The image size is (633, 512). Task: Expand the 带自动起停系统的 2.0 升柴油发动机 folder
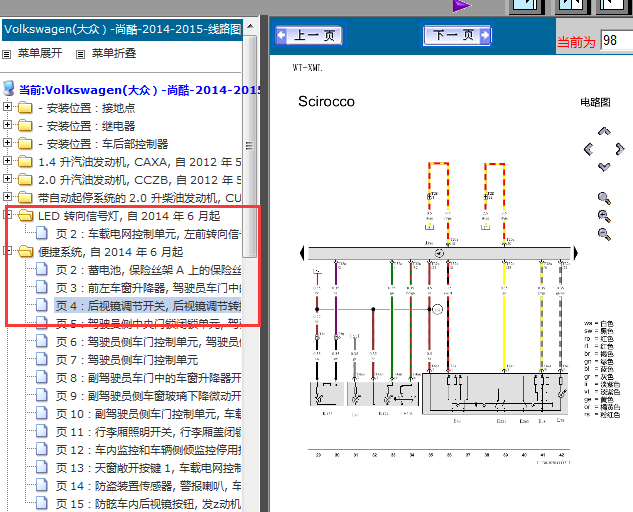(x=7, y=196)
